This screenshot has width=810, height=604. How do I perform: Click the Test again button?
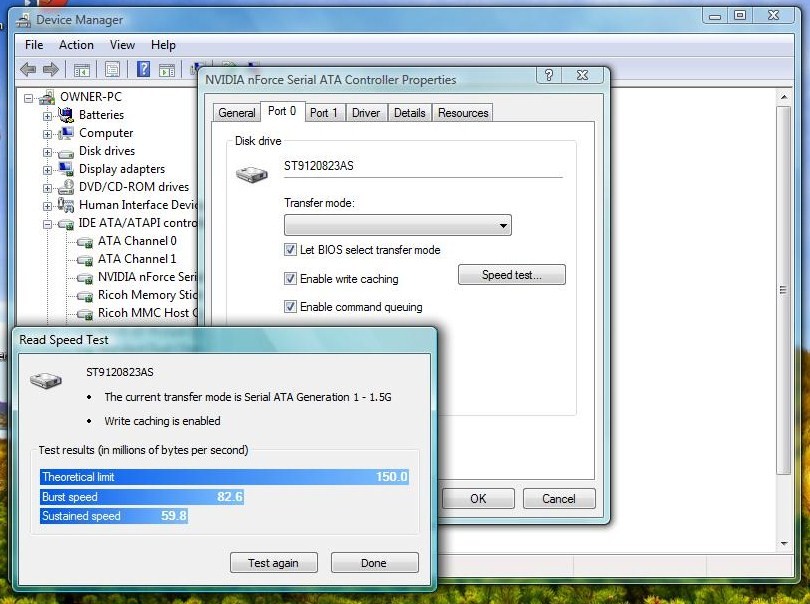[x=273, y=563]
